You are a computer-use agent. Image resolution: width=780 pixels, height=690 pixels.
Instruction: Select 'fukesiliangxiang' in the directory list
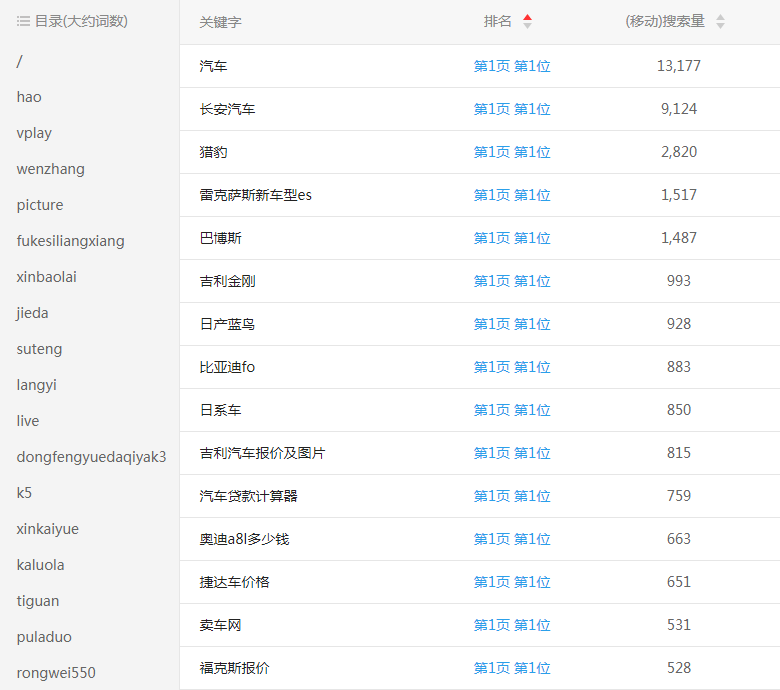coord(70,241)
